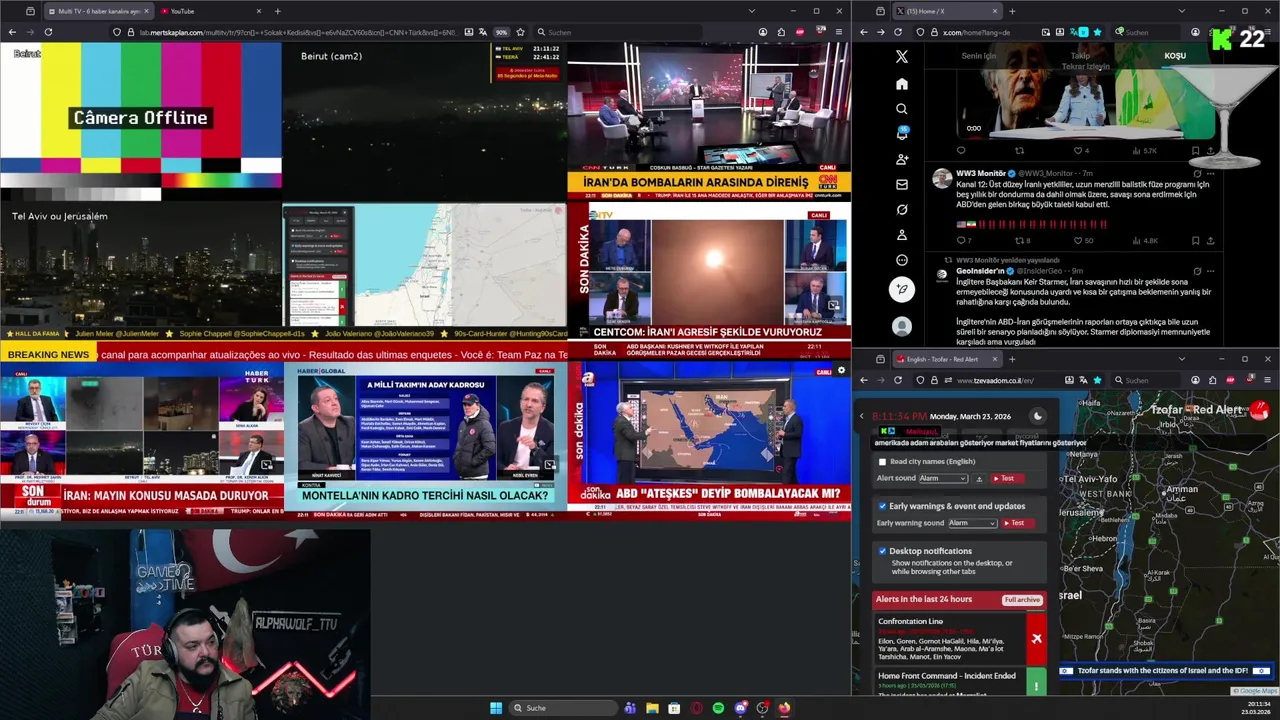Repost WW3 Monitör post showing 8 reposts
The image size is (1280, 720).
click(1022, 240)
